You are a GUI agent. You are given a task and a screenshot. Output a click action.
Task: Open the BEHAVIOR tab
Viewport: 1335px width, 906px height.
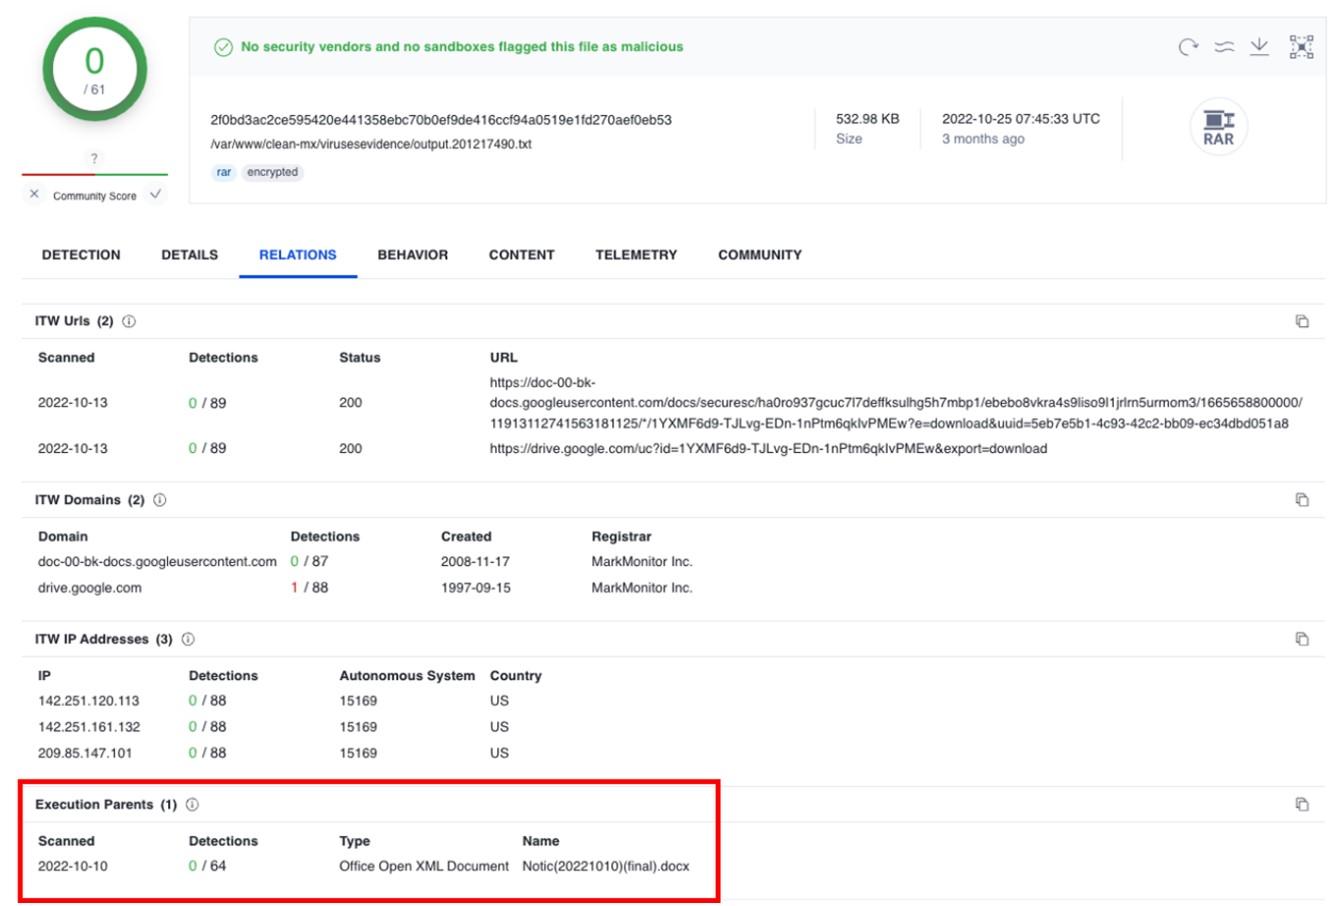[412, 255]
